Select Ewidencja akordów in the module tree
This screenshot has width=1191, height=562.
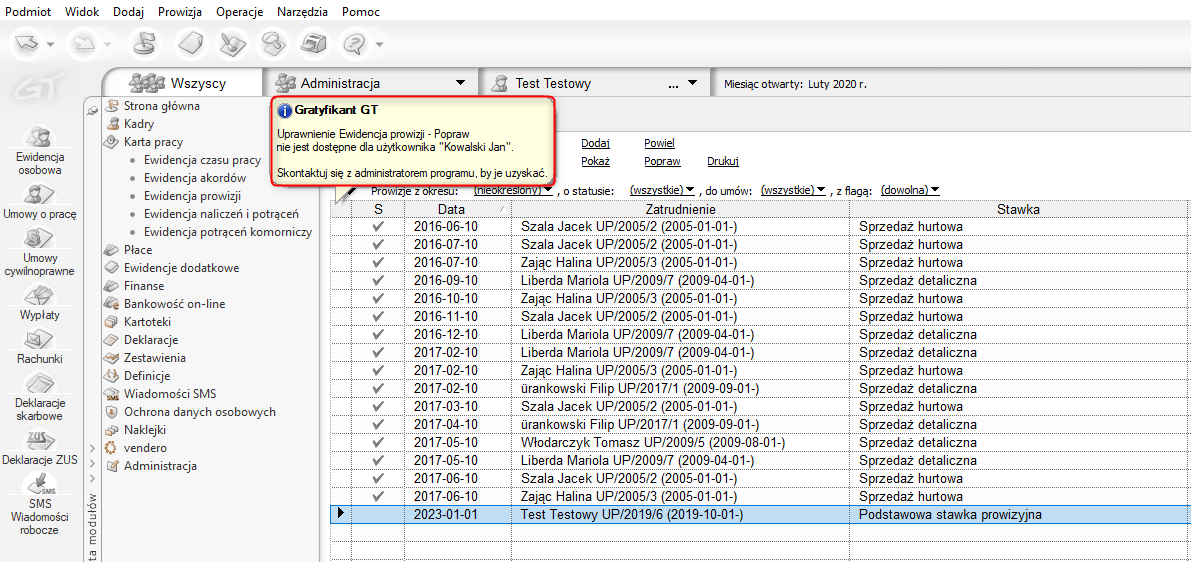click(x=195, y=178)
